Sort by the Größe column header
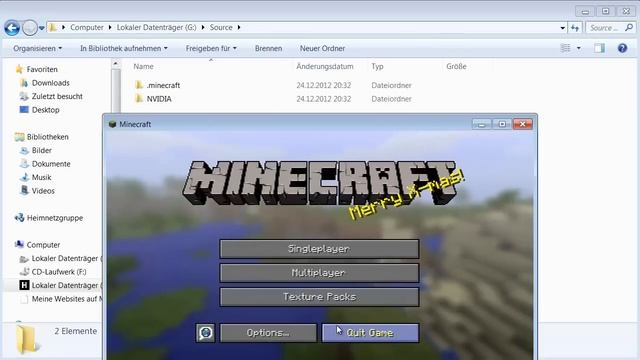This screenshot has width=640, height=360. [456, 66]
